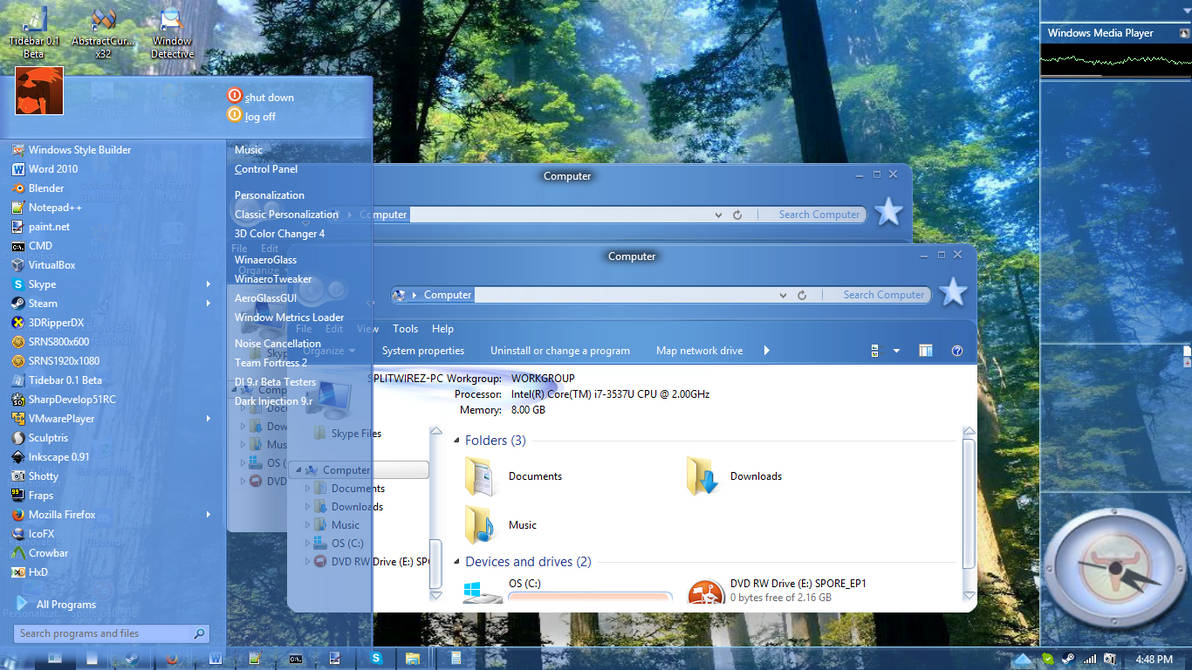Click the Skype icon on the taskbar
The width and height of the screenshot is (1192, 670).
pyautogui.click(x=376, y=658)
